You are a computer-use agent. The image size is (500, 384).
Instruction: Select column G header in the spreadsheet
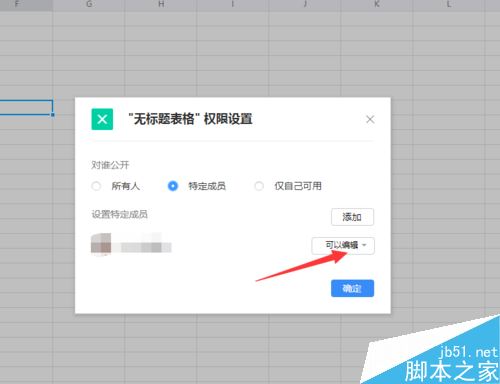[x=89, y=5]
